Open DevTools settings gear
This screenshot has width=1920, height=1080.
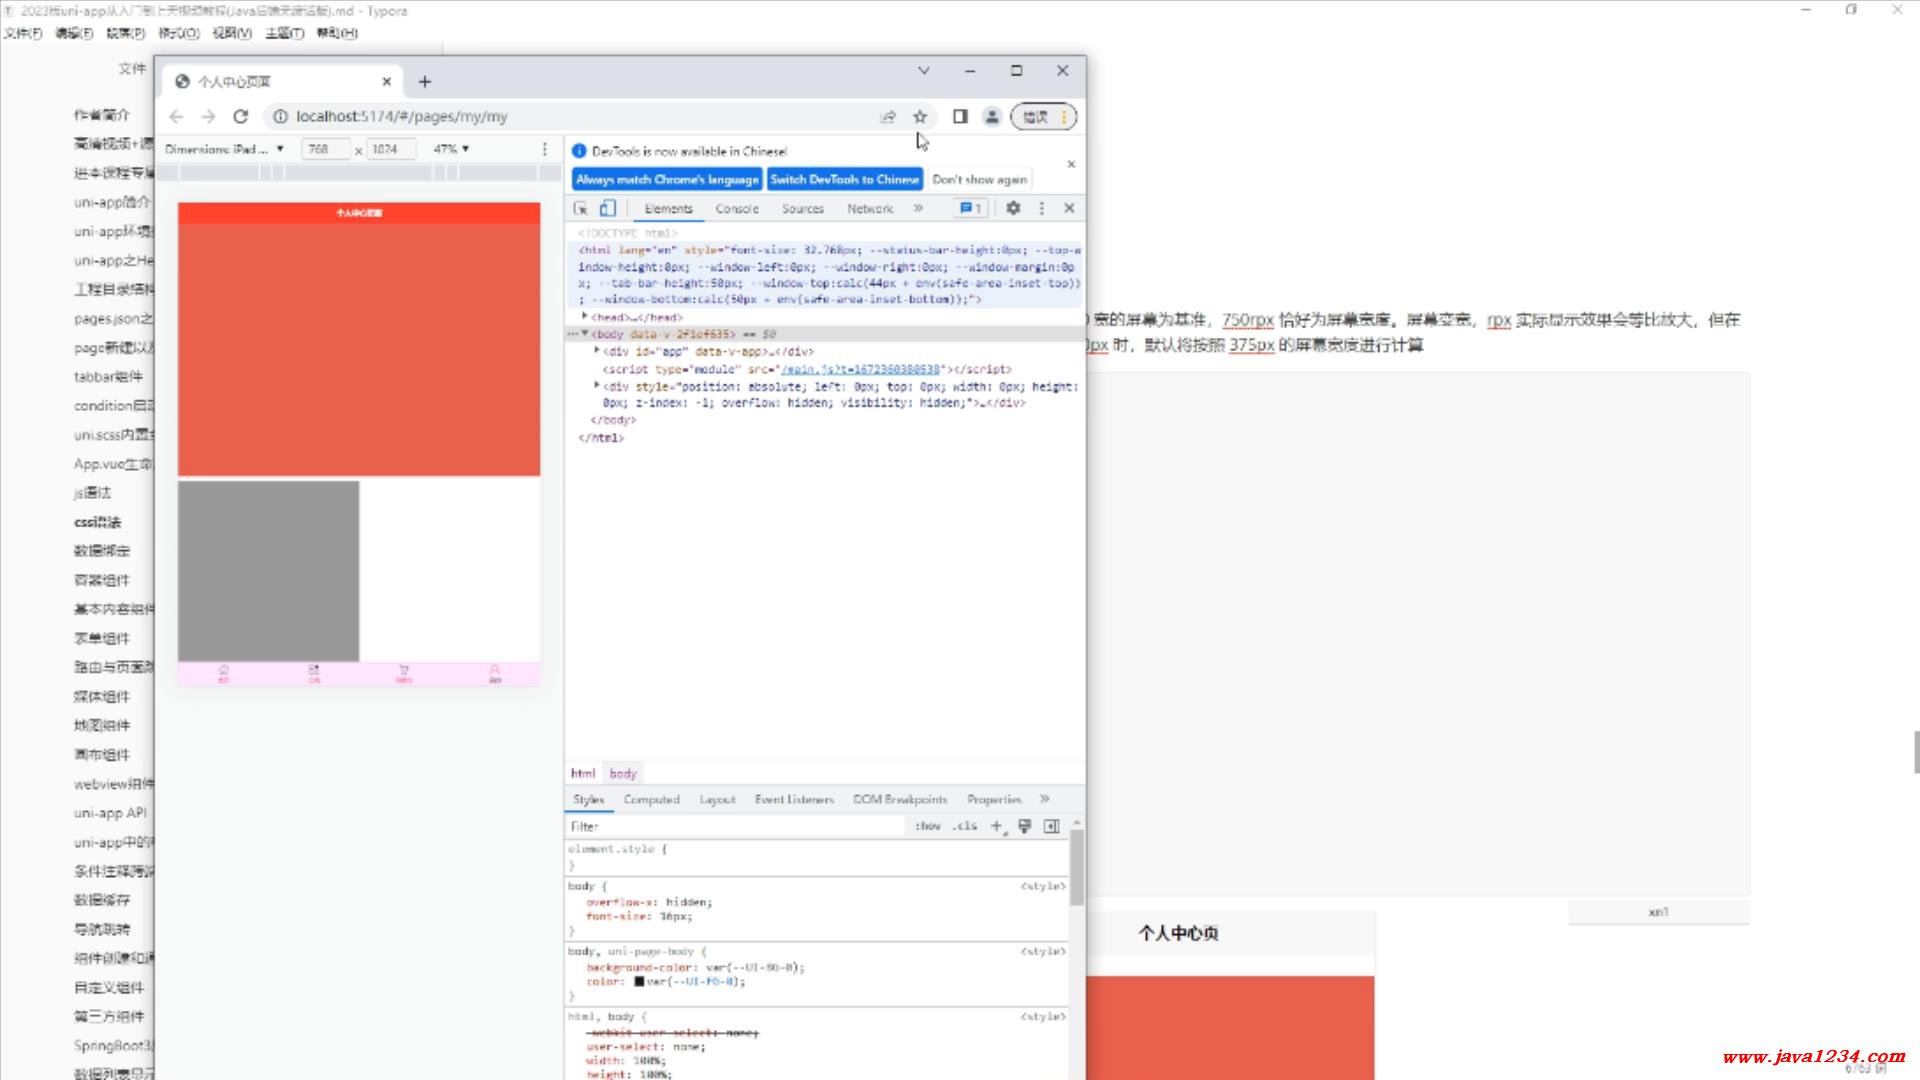(1013, 208)
